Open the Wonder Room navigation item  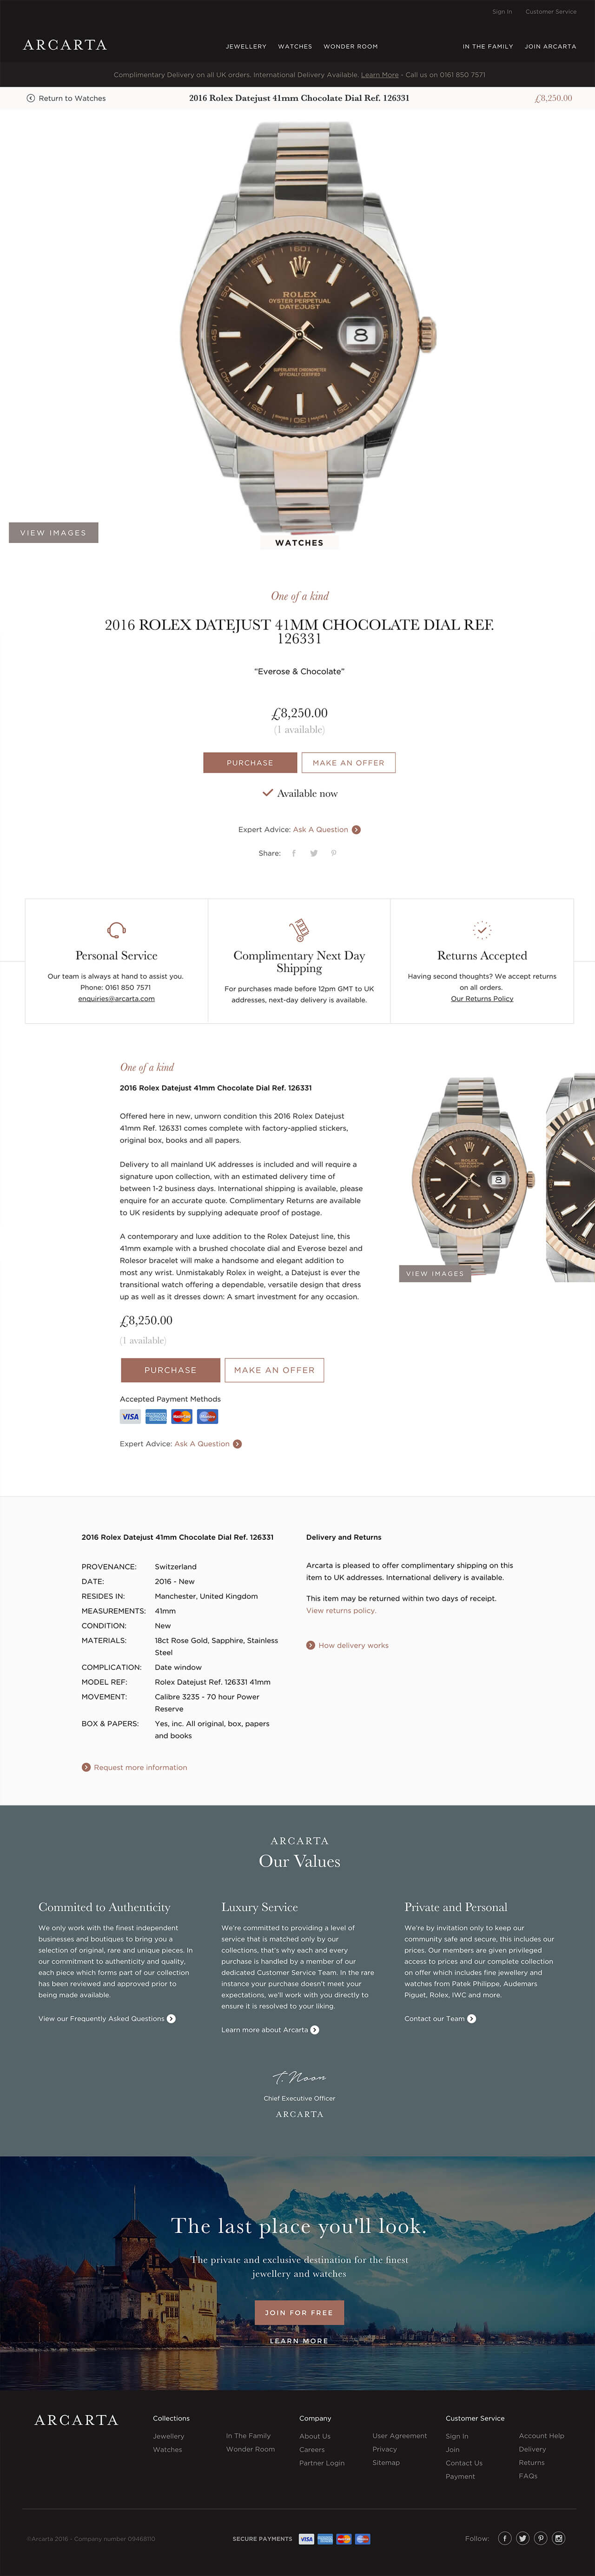click(x=350, y=46)
